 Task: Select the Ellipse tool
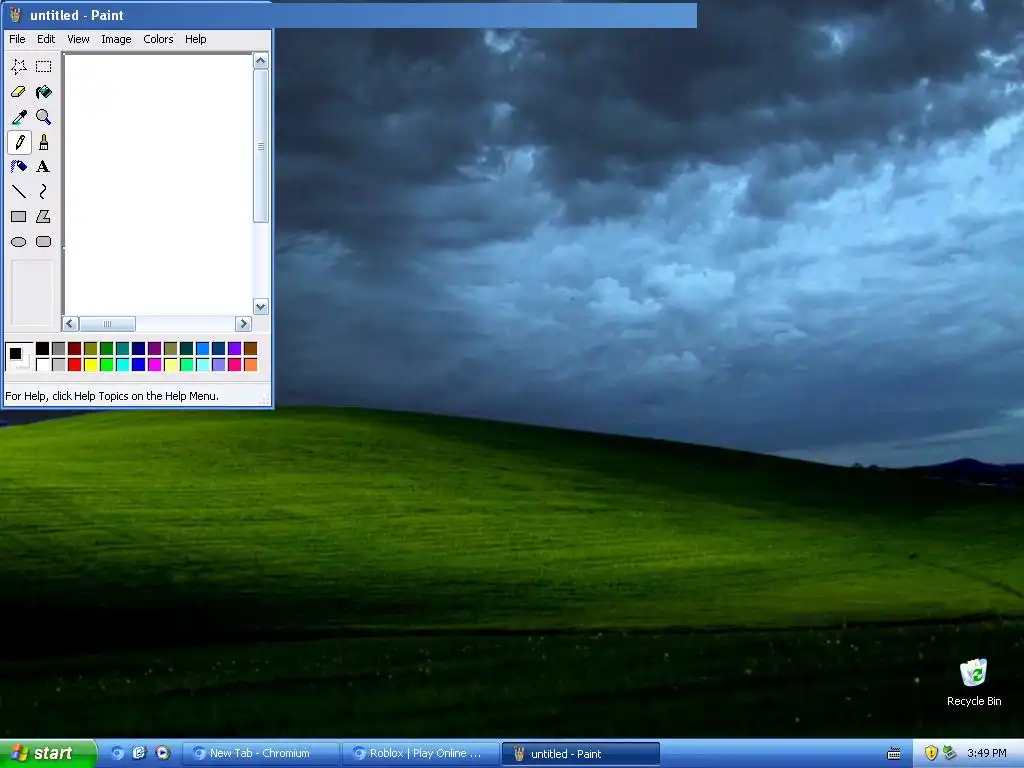point(18,242)
